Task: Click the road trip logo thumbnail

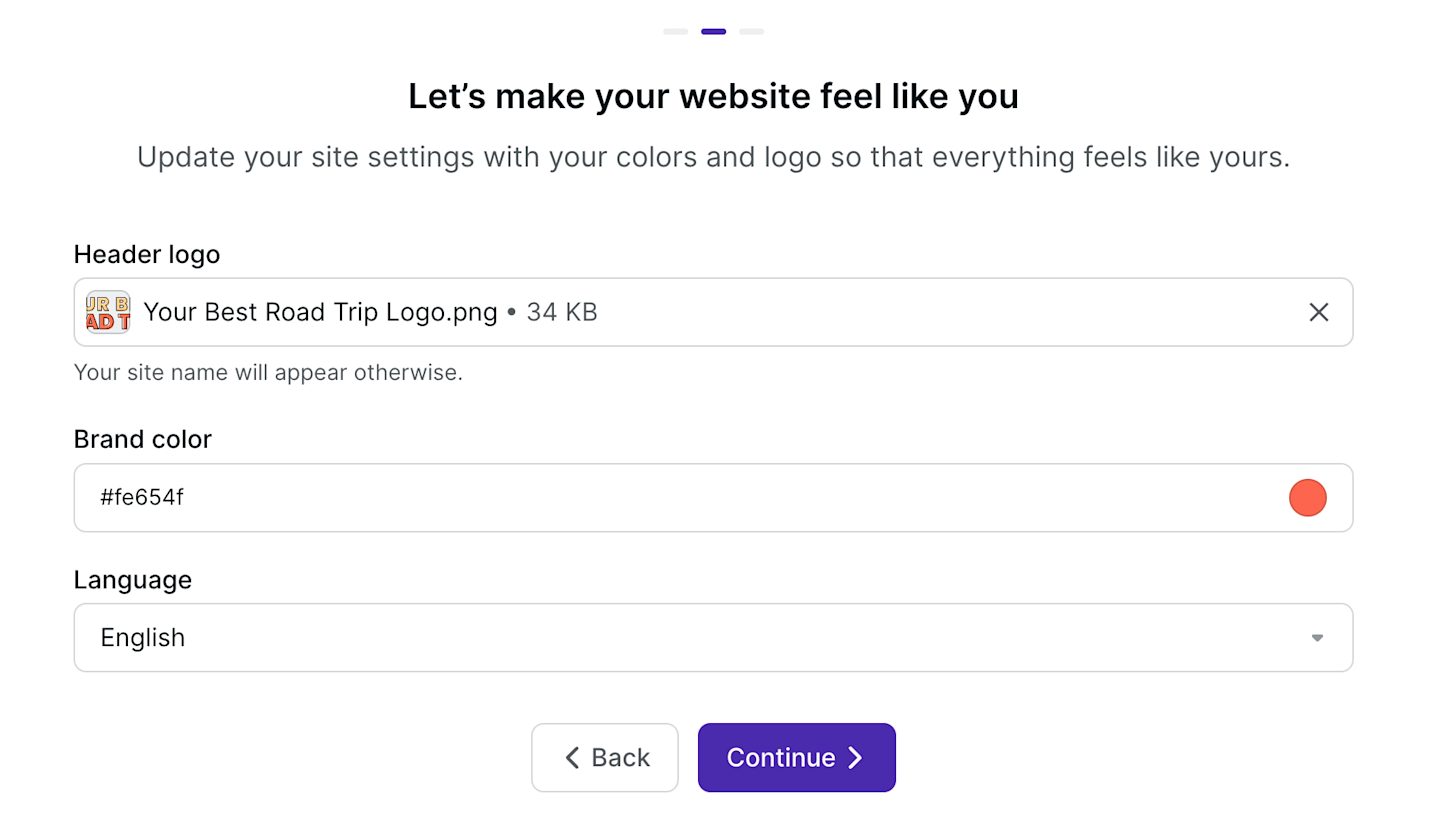Action: pos(108,312)
